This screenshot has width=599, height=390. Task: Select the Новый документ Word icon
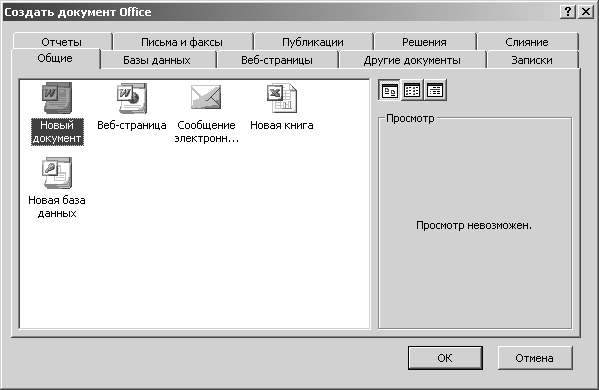coord(57,98)
